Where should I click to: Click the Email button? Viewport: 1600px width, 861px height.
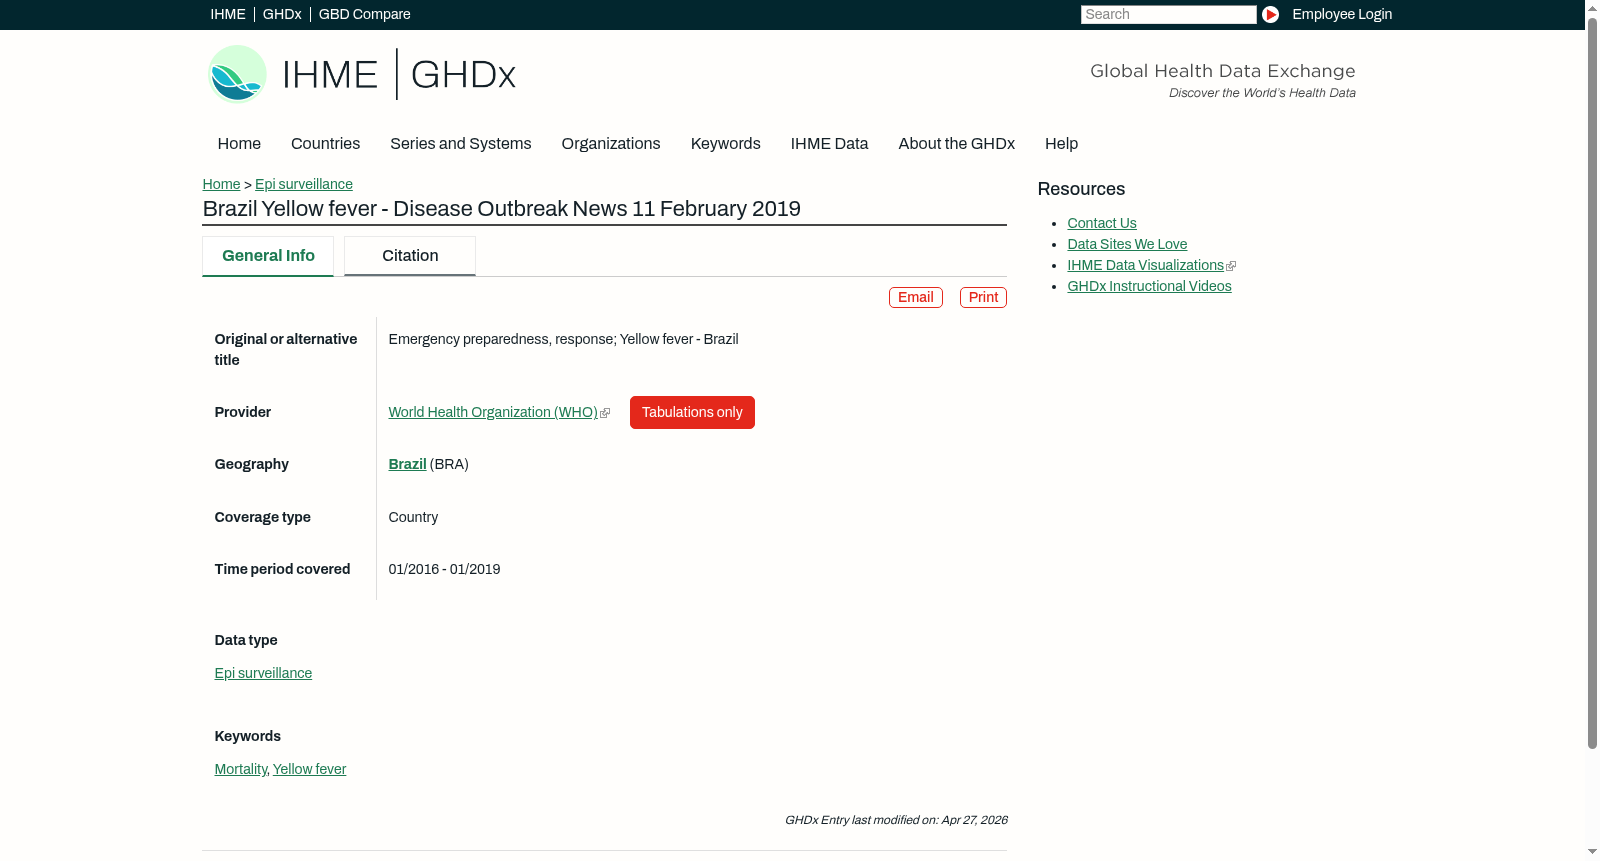[x=916, y=297]
